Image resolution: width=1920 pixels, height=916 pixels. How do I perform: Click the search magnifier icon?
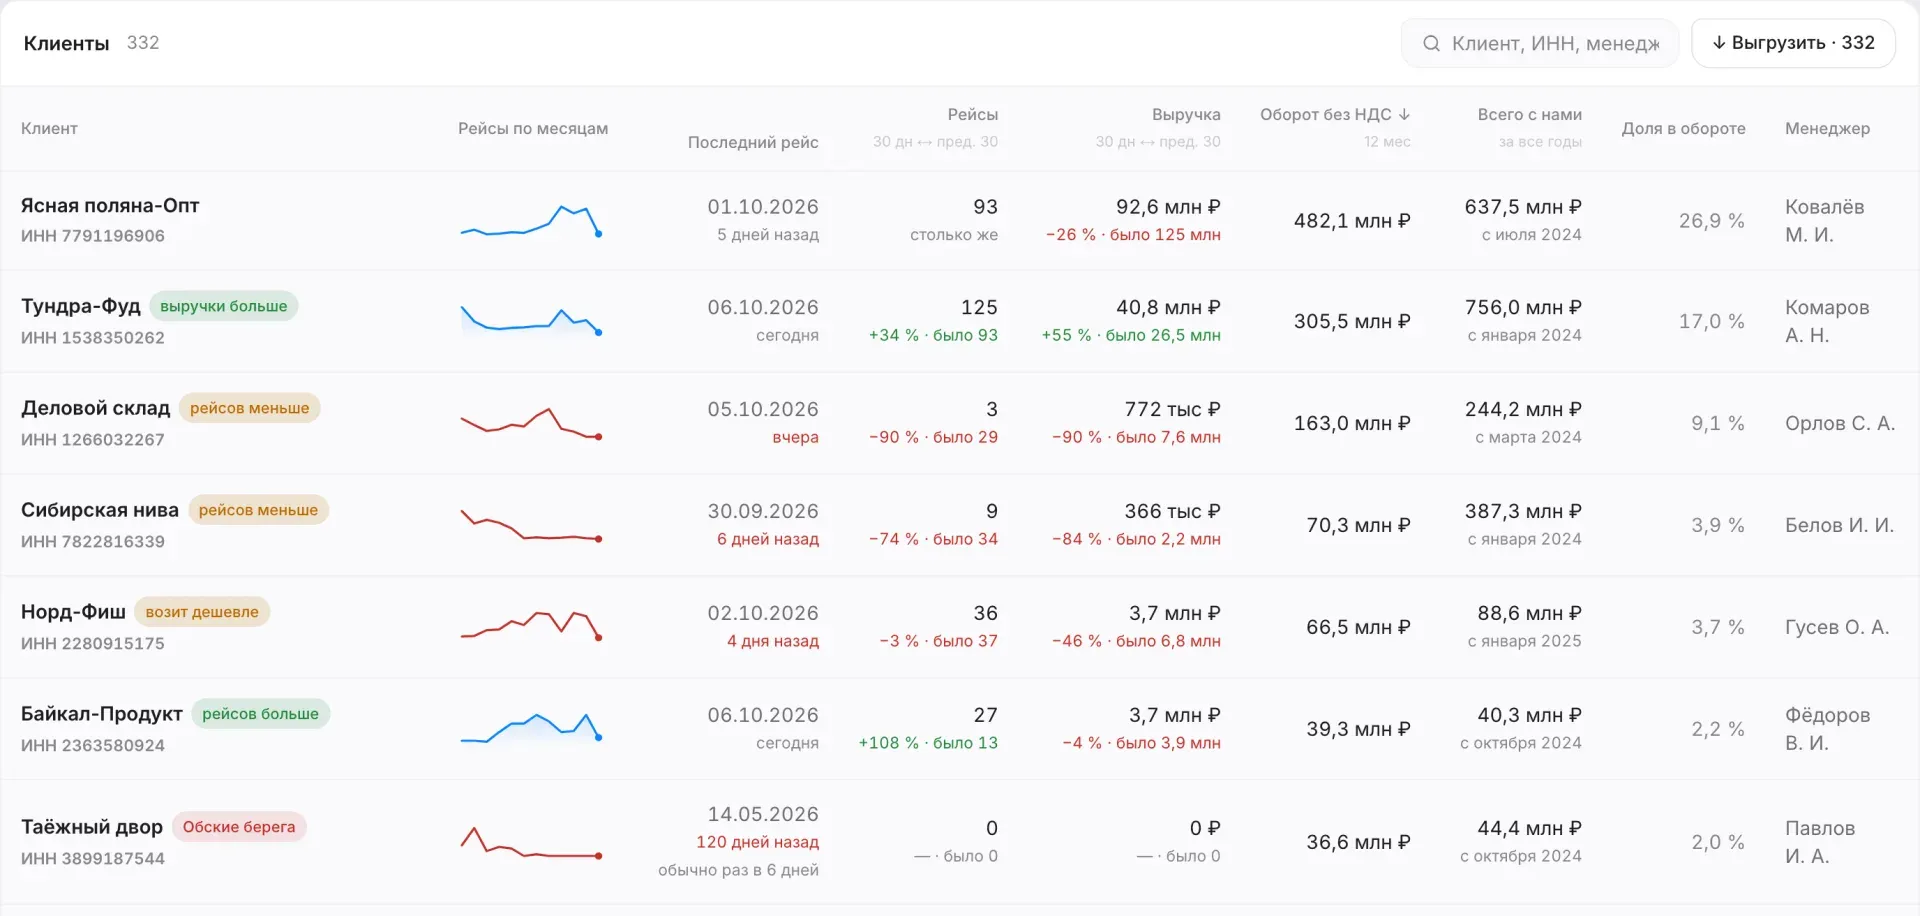[1431, 43]
